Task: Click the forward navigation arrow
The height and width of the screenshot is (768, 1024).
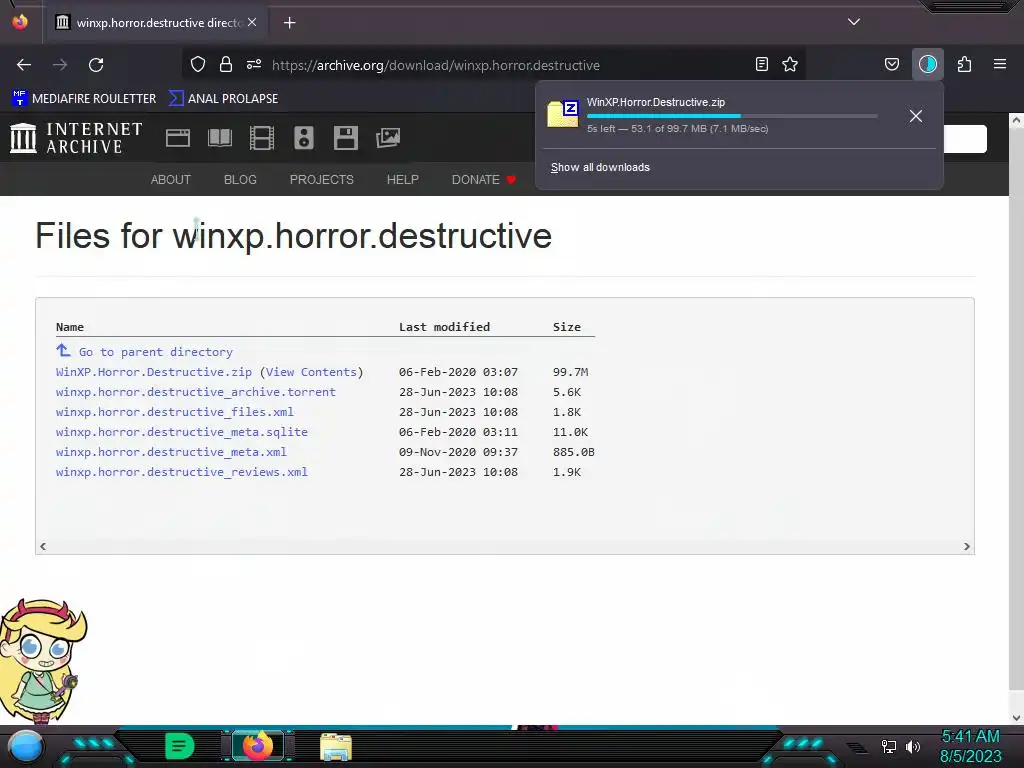Action: (60, 65)
